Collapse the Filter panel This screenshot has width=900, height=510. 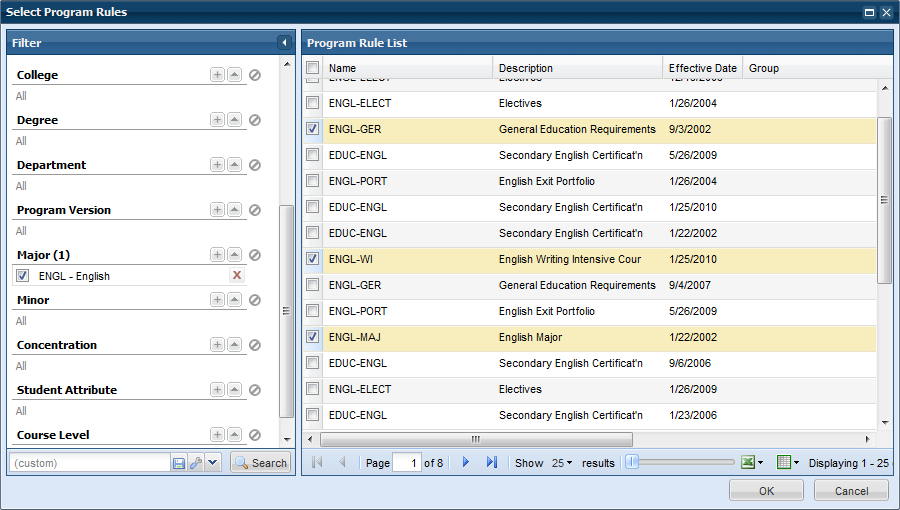coord(284,42)
